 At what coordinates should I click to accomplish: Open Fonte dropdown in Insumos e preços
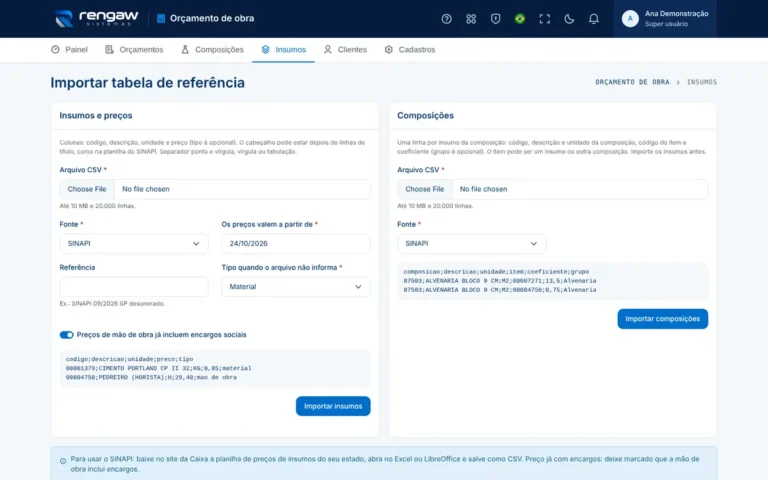[134, 243]
